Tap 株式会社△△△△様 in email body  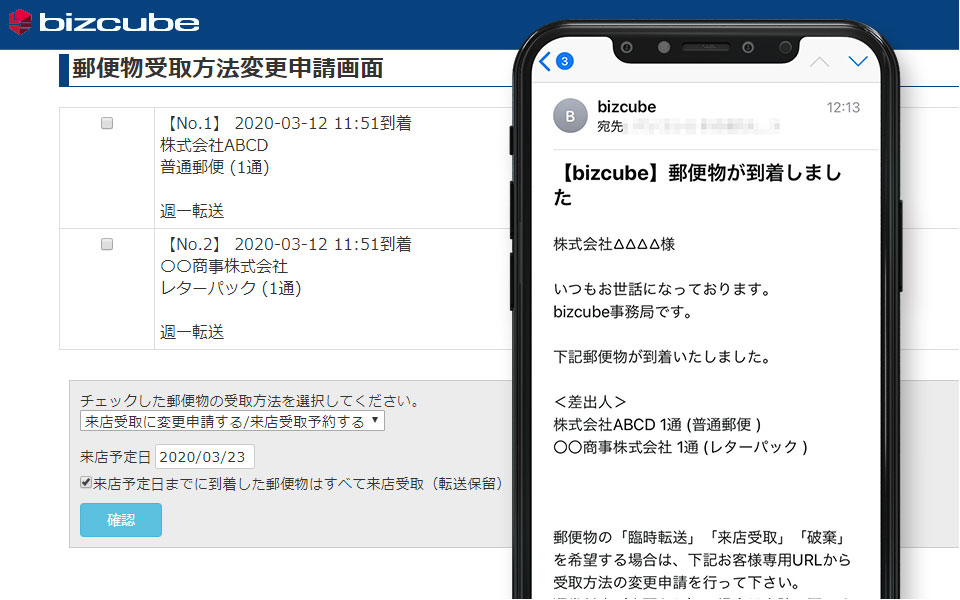click(x=614, y=244)
